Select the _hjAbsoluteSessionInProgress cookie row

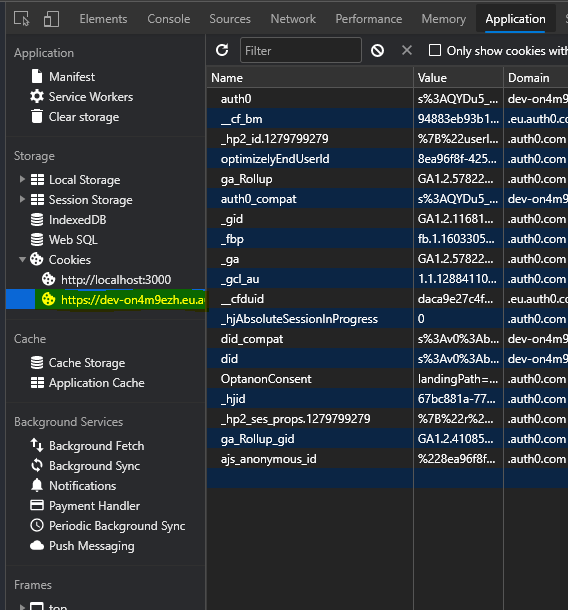[x=387, y=319]
